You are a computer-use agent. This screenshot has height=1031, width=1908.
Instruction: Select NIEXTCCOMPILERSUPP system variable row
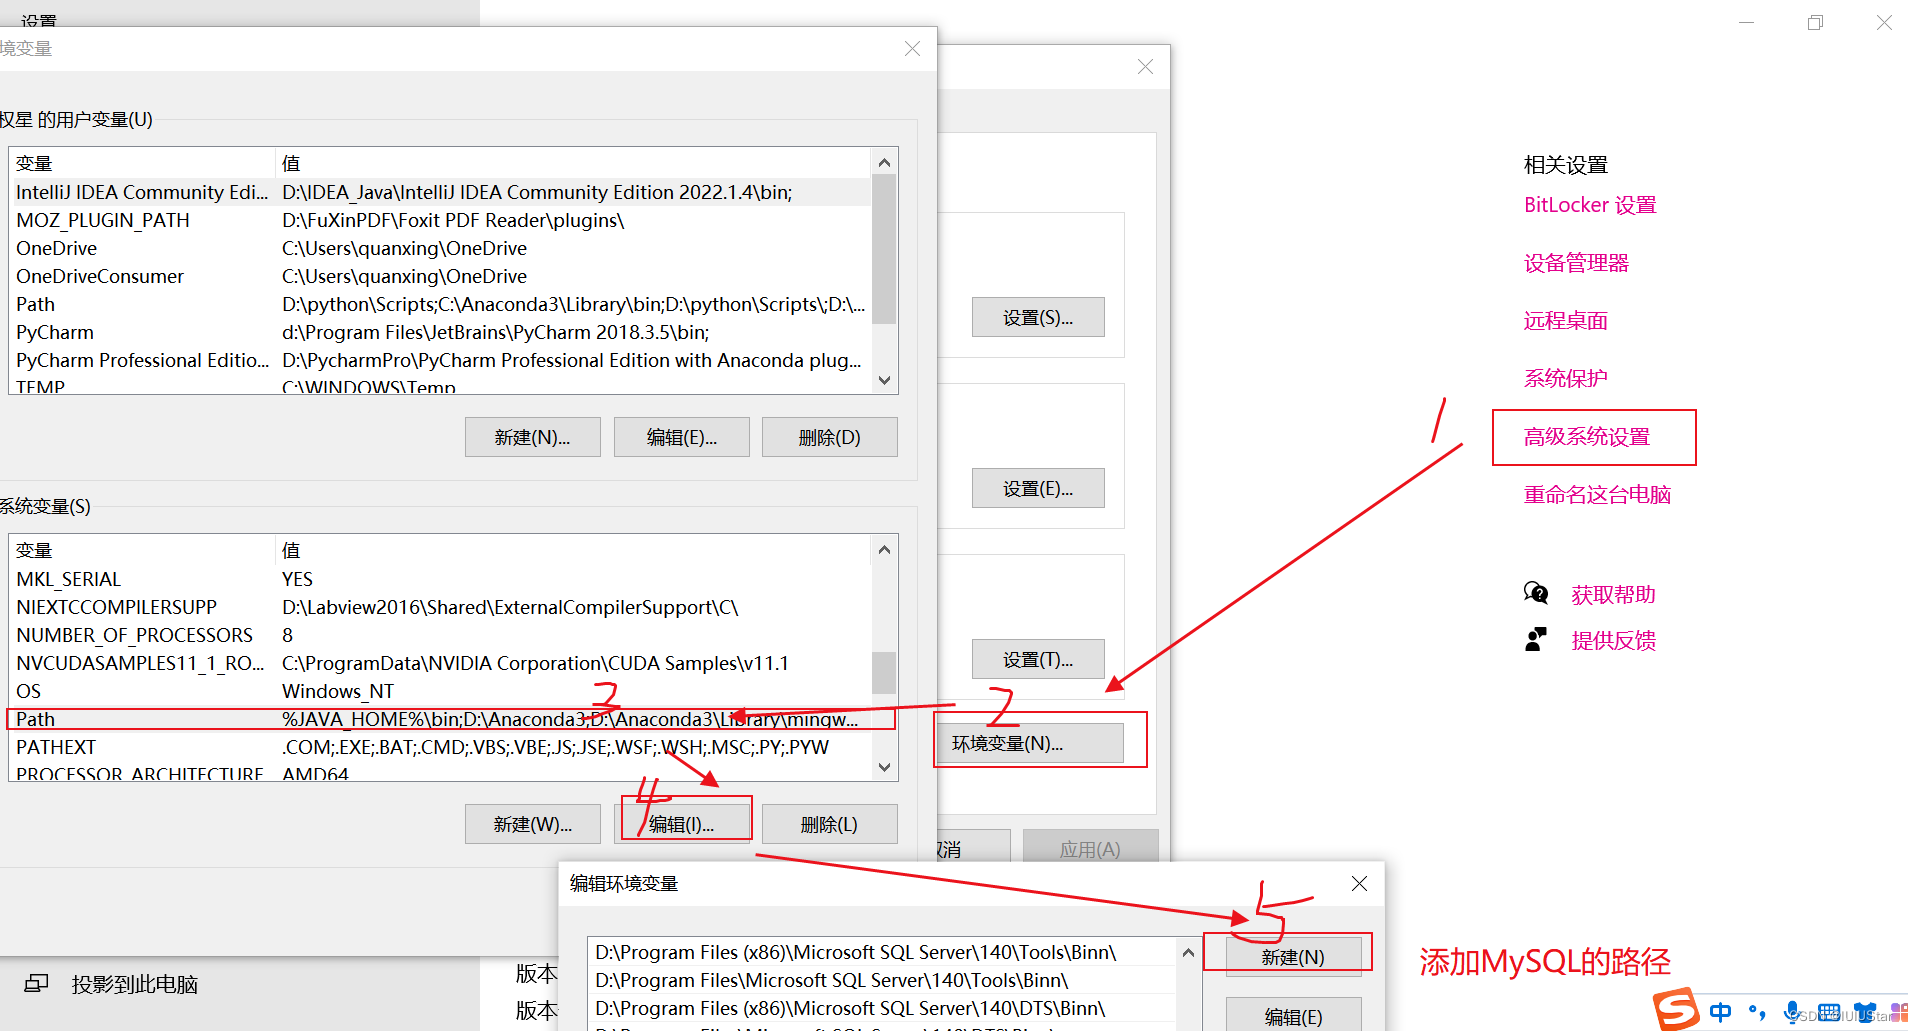point(440,607)
